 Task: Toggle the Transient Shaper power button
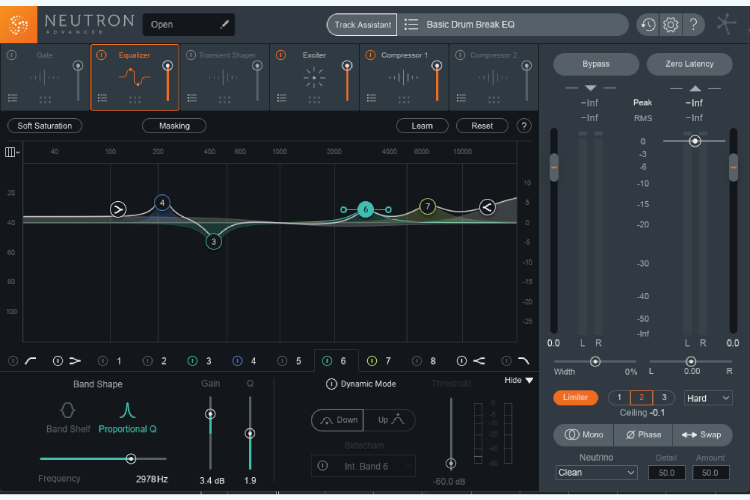coord(191,55)
